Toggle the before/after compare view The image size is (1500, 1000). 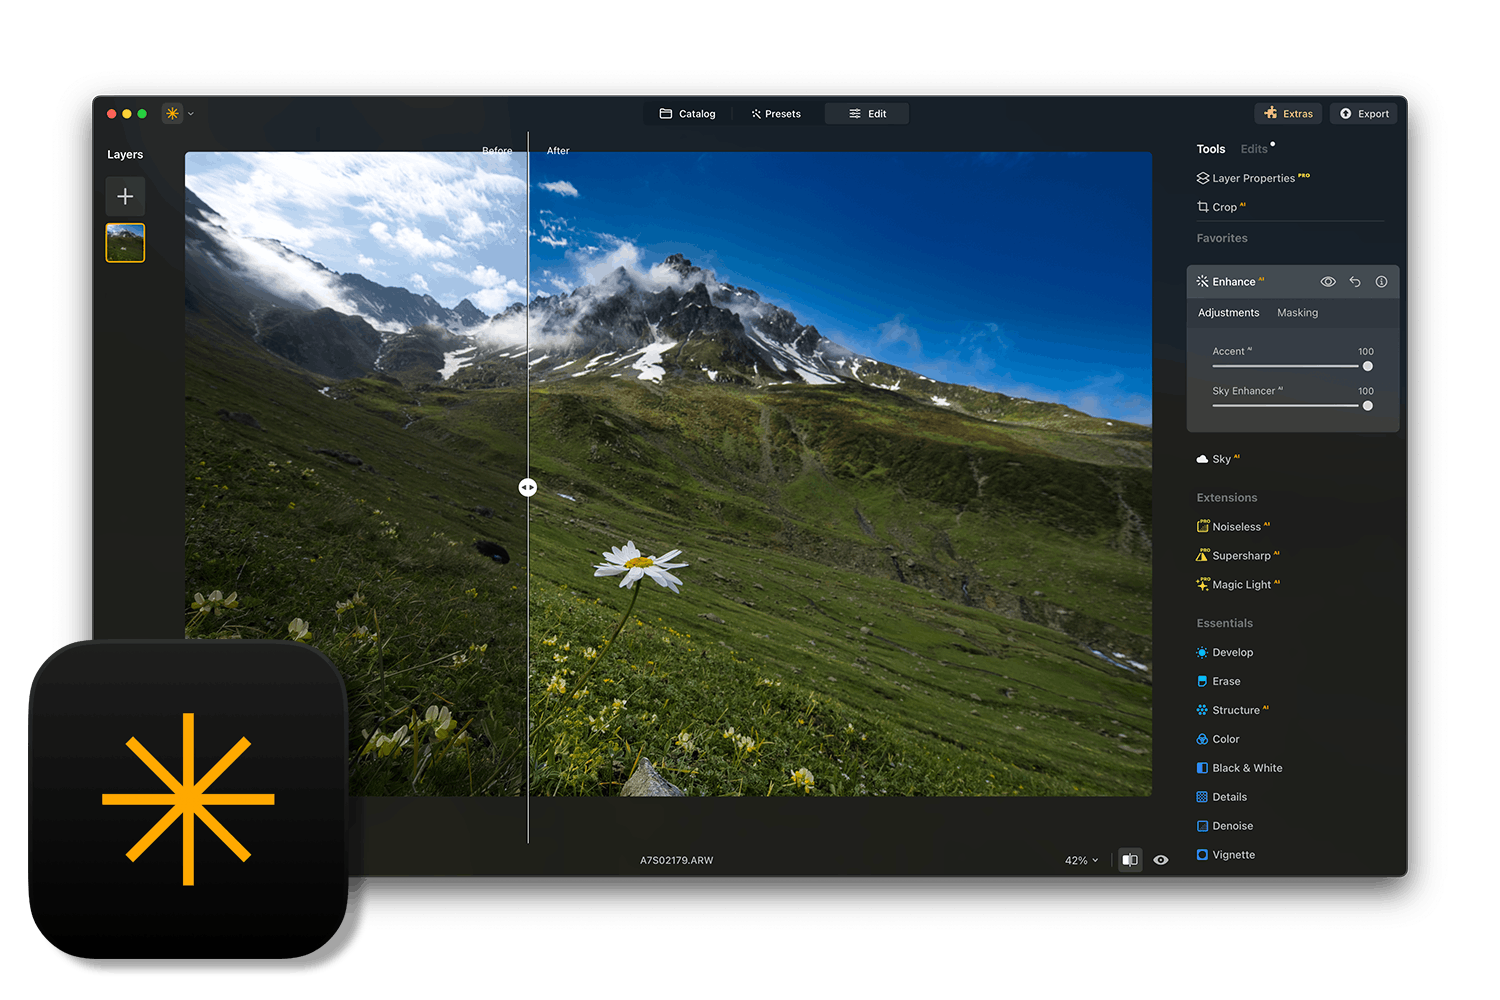1130,860
